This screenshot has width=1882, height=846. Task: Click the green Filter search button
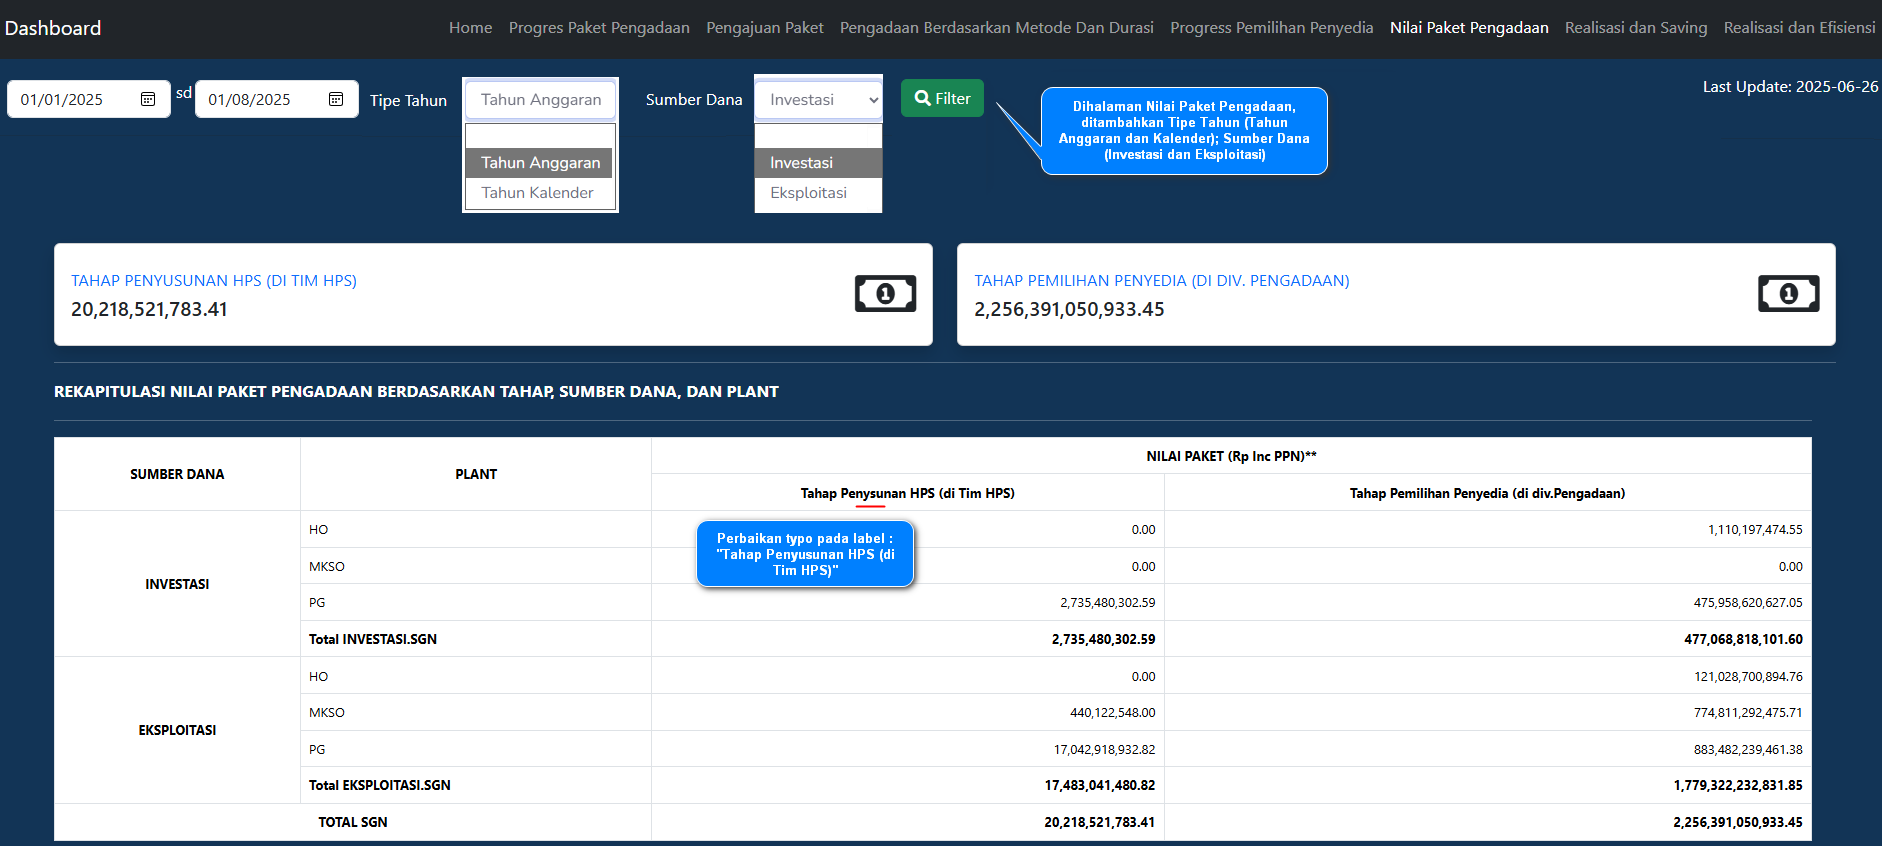point(942,98)
